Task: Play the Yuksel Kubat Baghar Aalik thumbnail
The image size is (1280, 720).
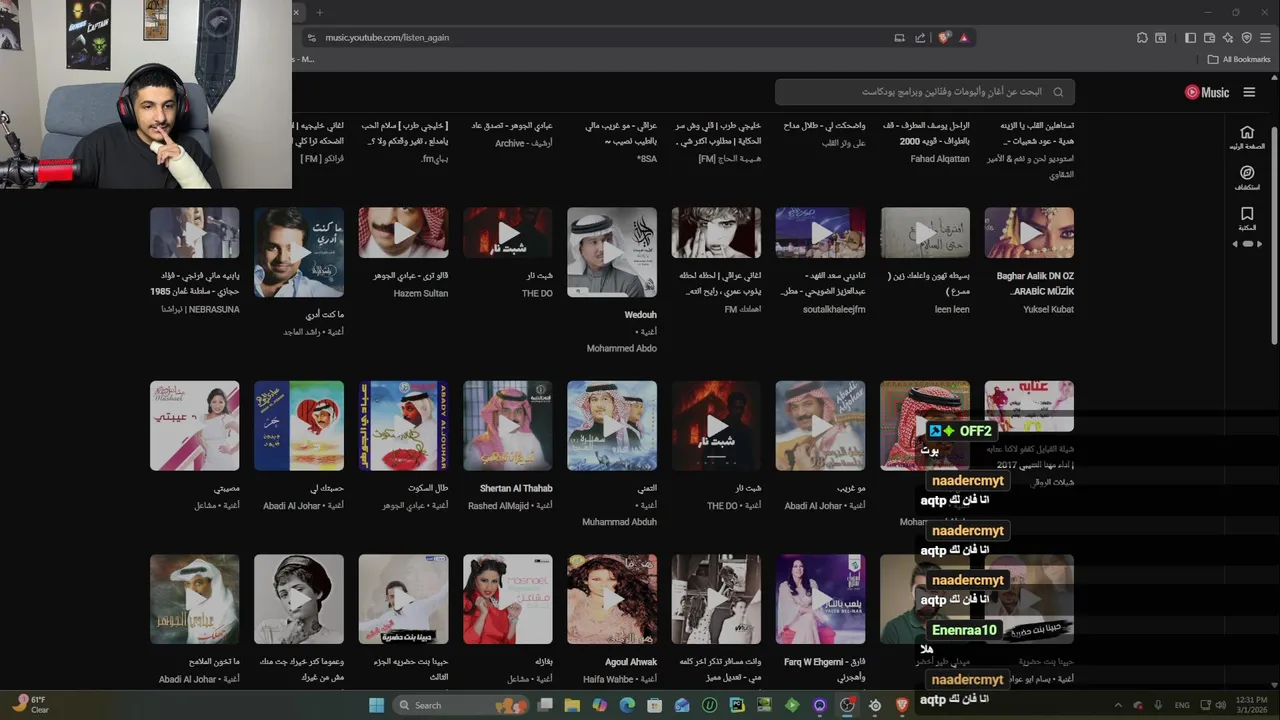Action: click(1029, 233)
